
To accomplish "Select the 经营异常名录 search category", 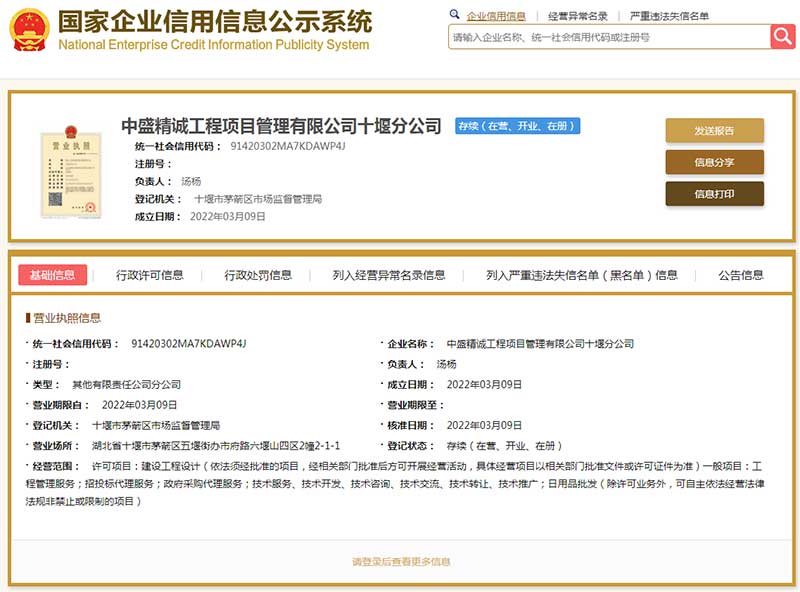I will (578, 16).
